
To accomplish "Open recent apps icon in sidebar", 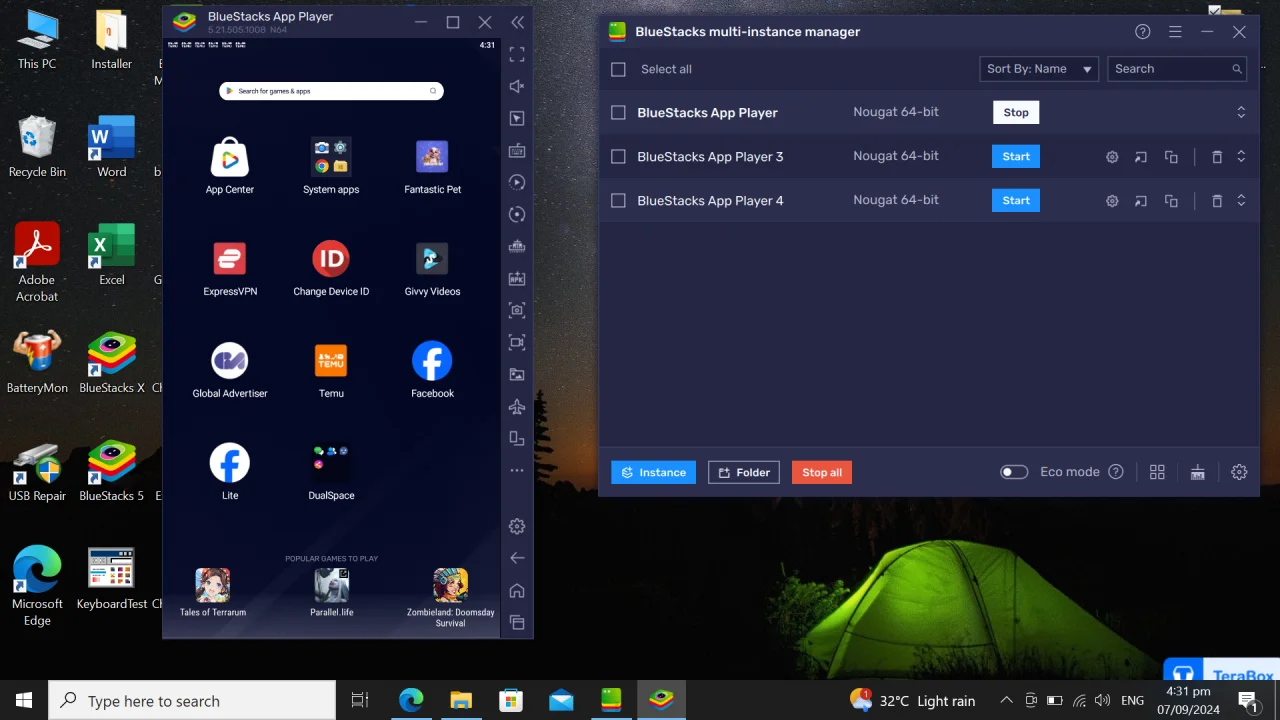I will pos(517,622).
